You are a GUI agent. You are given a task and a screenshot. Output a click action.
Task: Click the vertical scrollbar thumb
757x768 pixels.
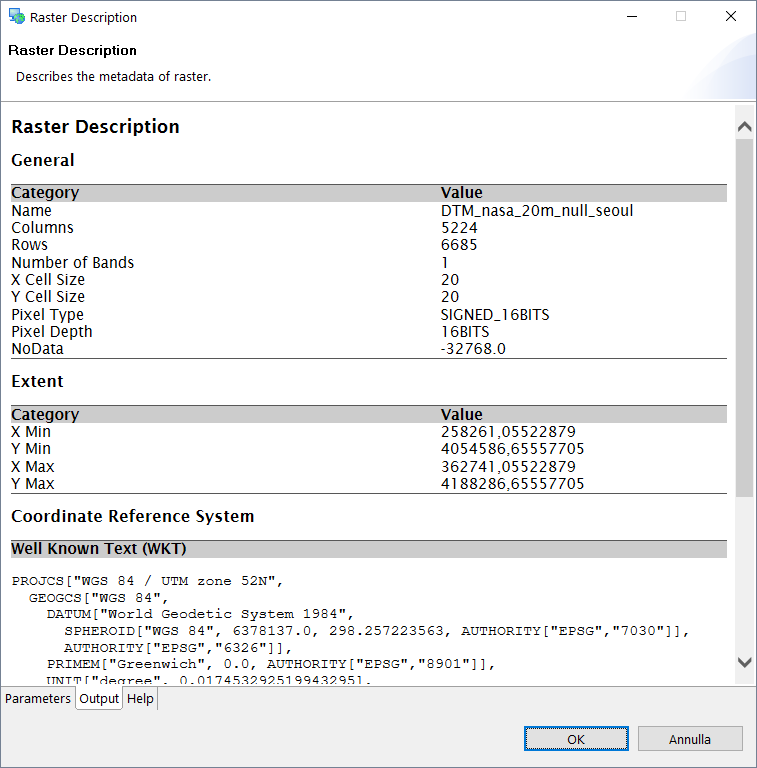pos(744,318)
